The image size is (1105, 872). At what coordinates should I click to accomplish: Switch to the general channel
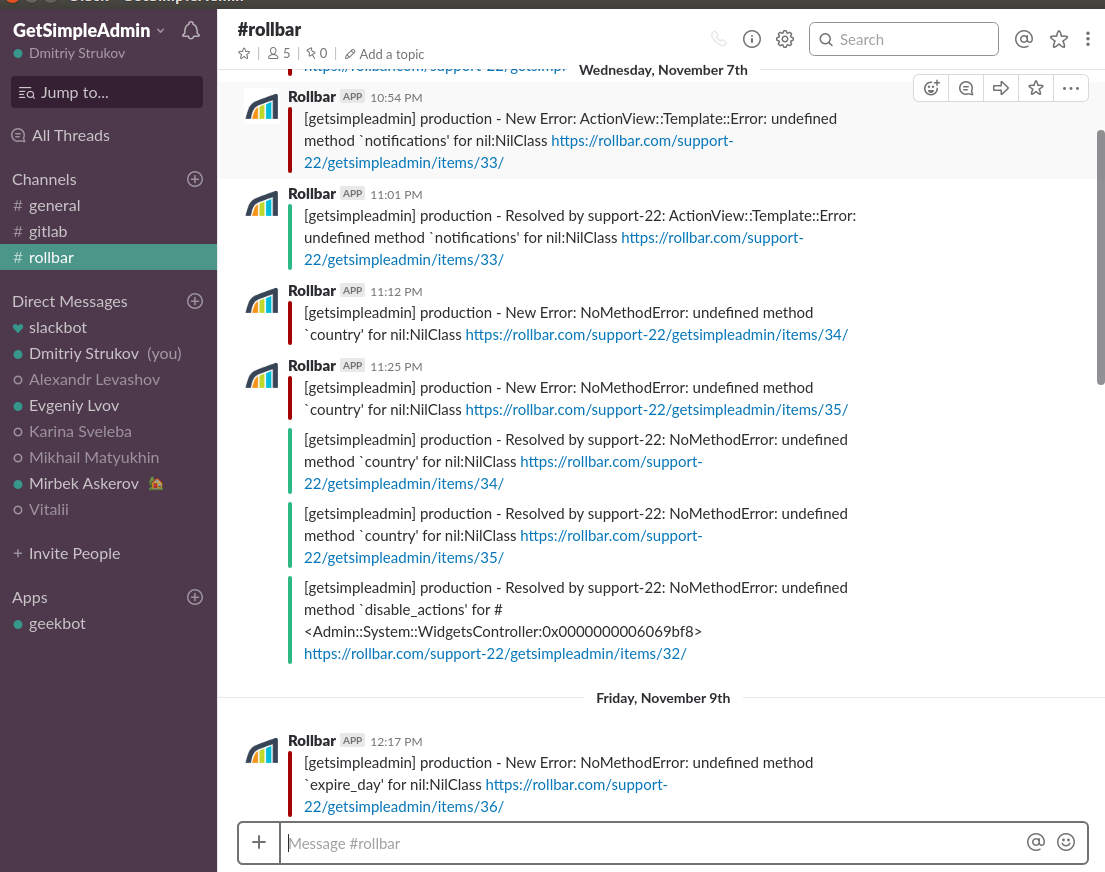(54, 205)
